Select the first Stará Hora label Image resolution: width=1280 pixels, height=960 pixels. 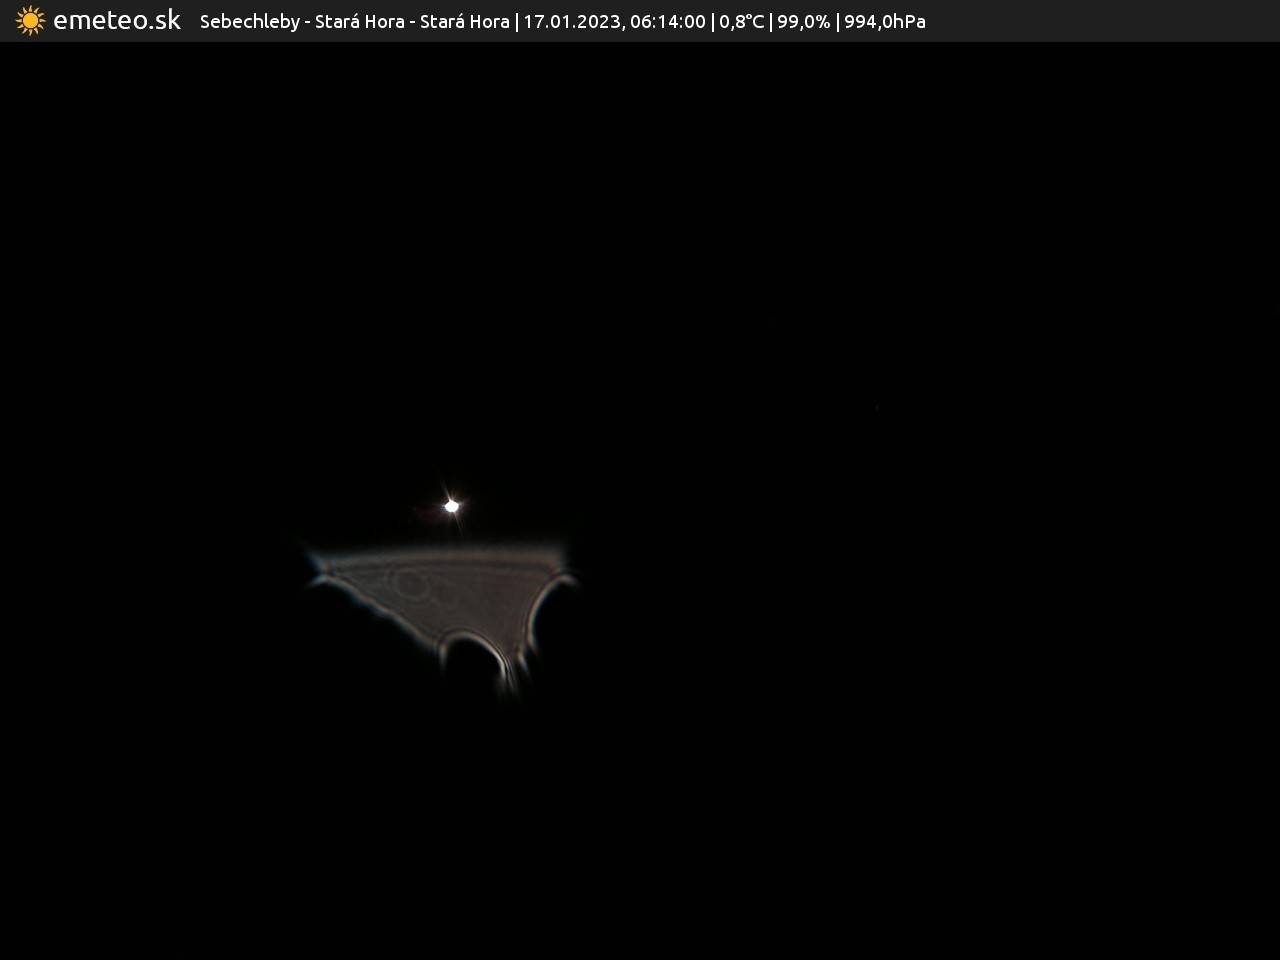tap(359, 22)
